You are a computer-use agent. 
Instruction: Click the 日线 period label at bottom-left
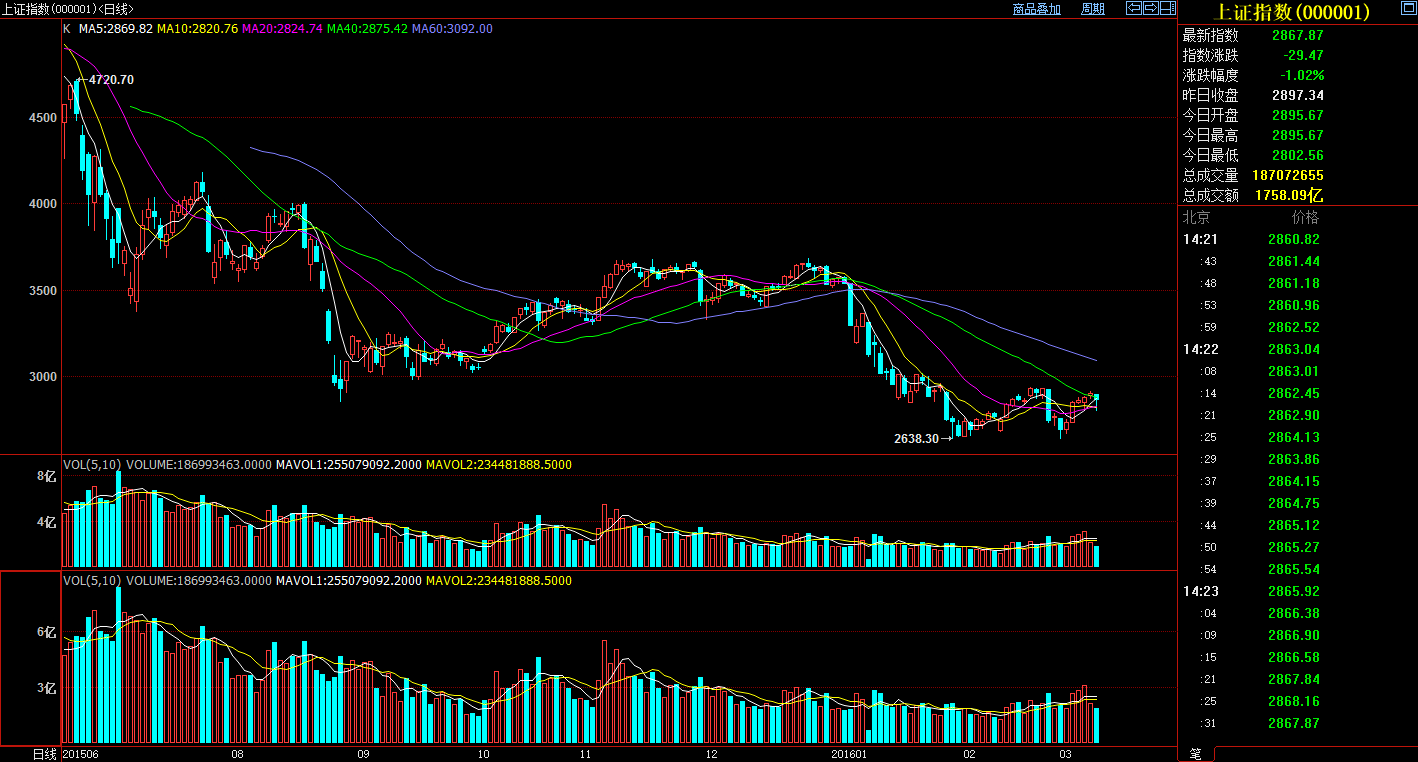(x=44, y=753)
